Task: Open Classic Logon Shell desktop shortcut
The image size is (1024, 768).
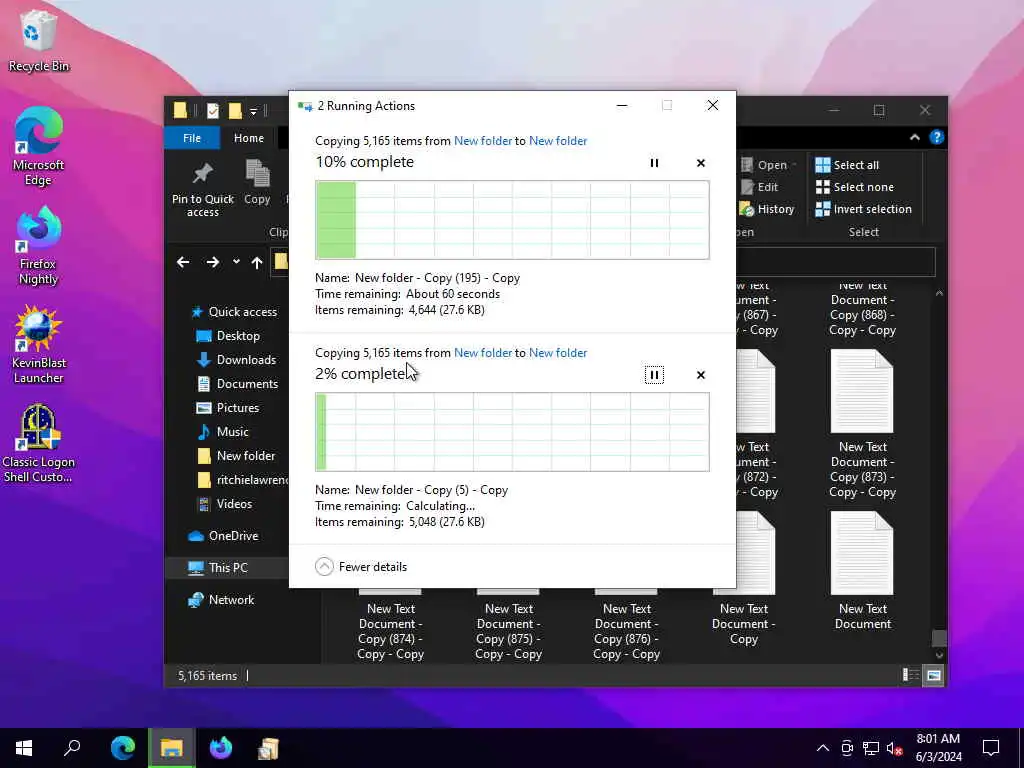Action: (x=39, y=444)
